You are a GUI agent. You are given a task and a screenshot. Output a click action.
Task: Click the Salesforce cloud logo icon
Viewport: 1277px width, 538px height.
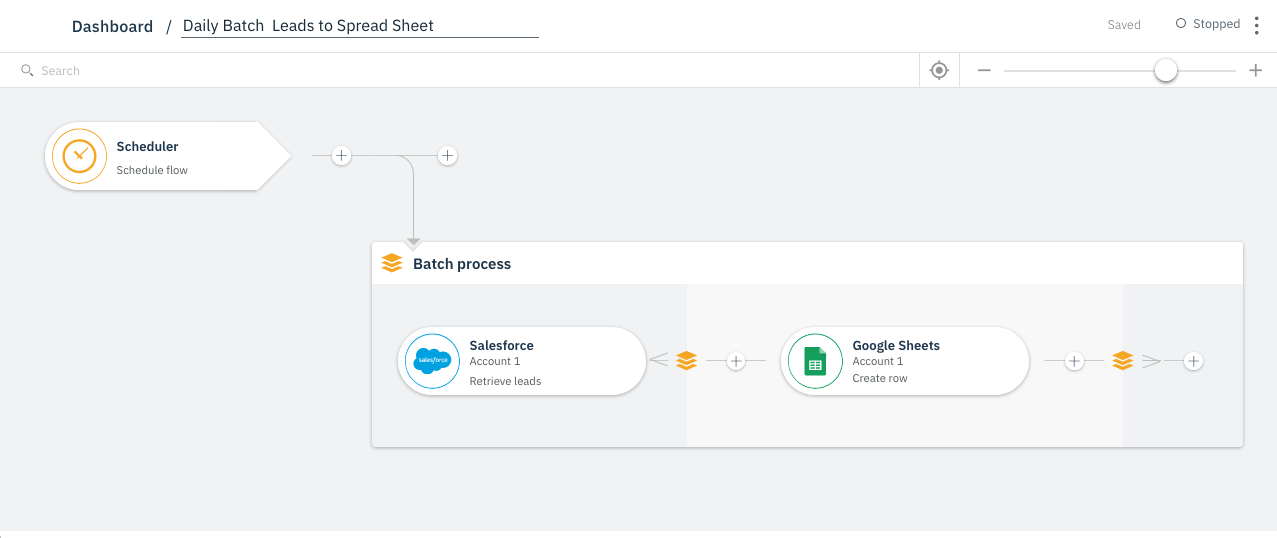(x=432, y=360)
